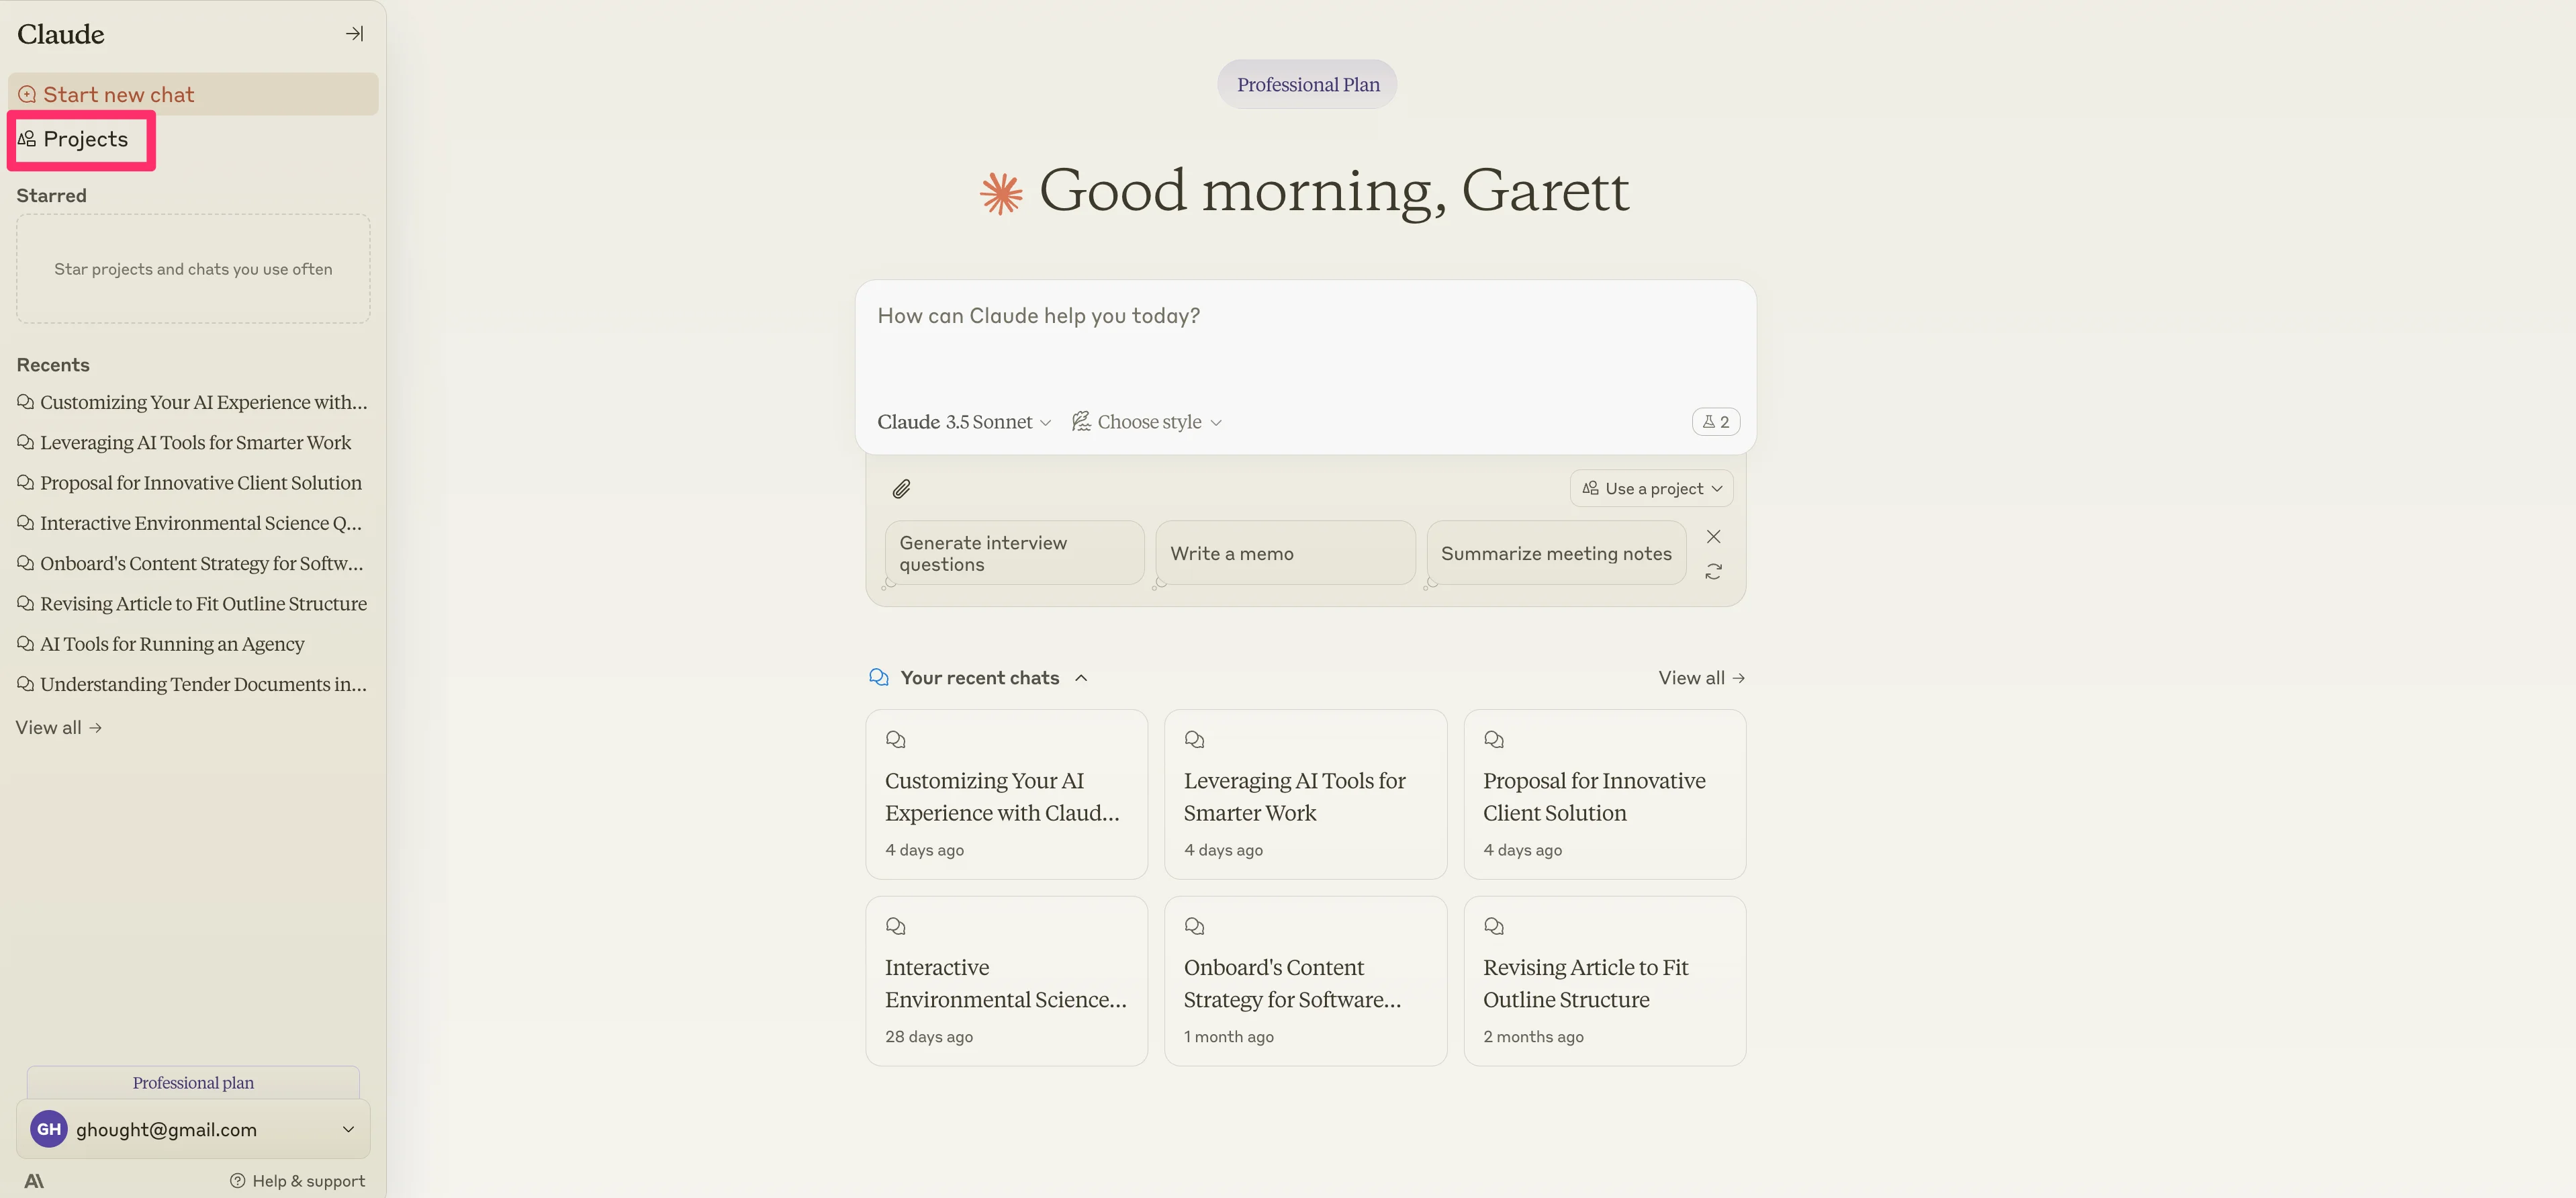
Task: Open Proposal for Innovative Client Solution card
Action: click(1604, 795)
